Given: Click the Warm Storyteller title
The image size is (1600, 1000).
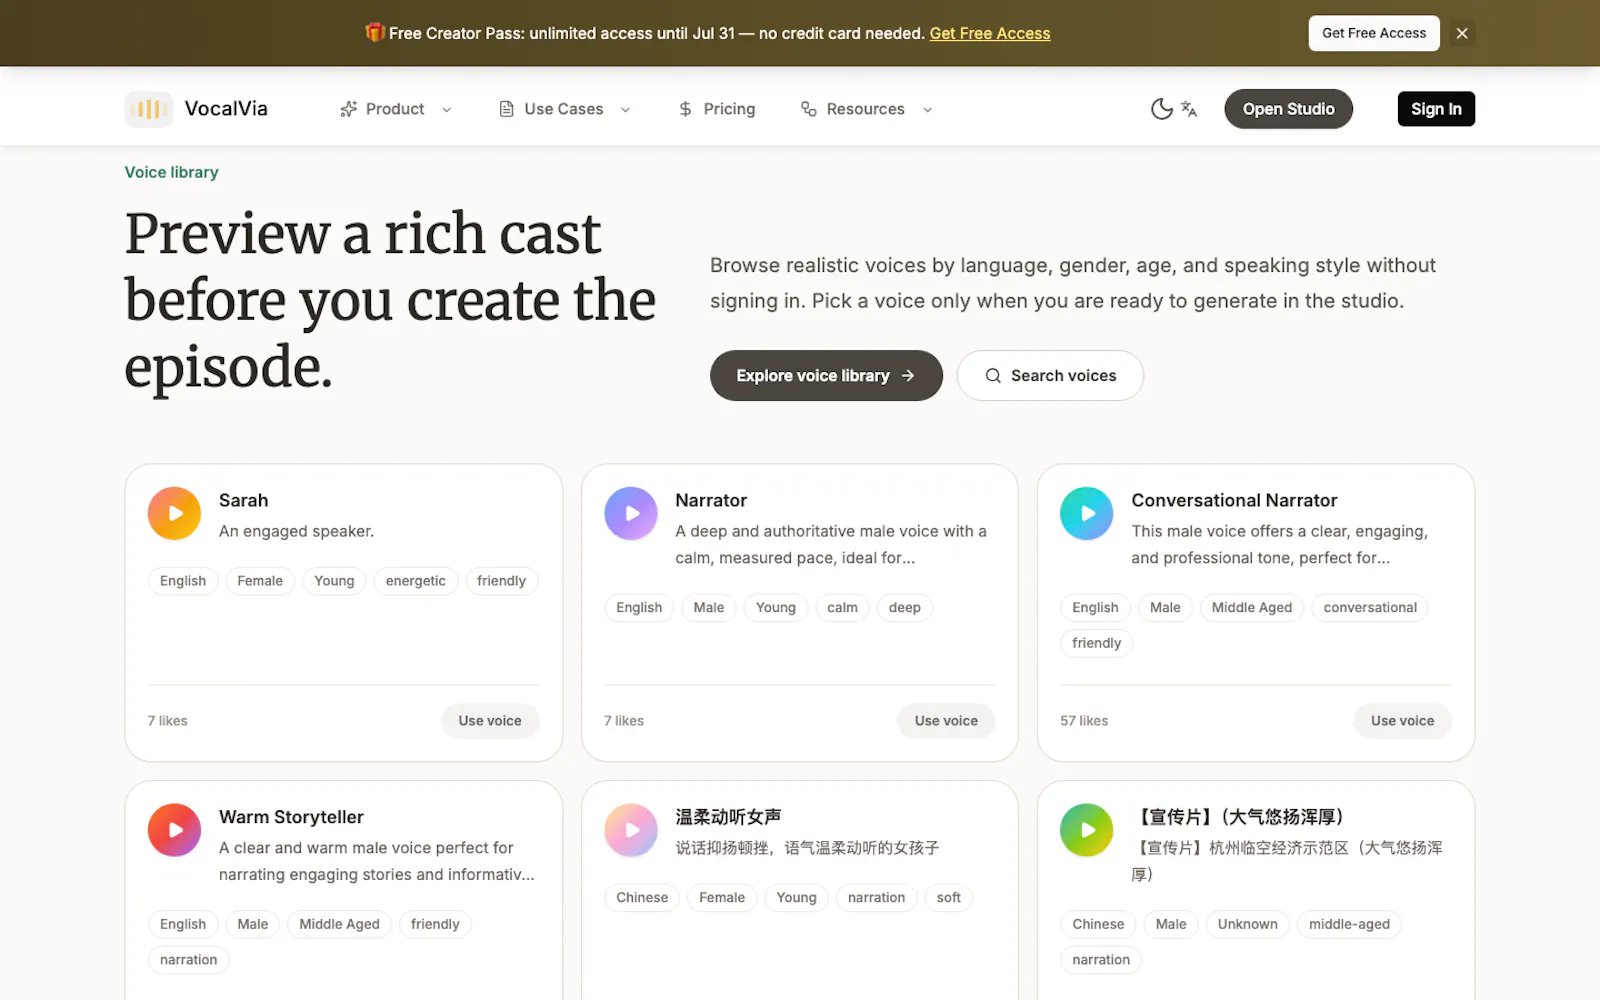Looking at the screenshot, I should pyautogui.click(x=291, y=818).
